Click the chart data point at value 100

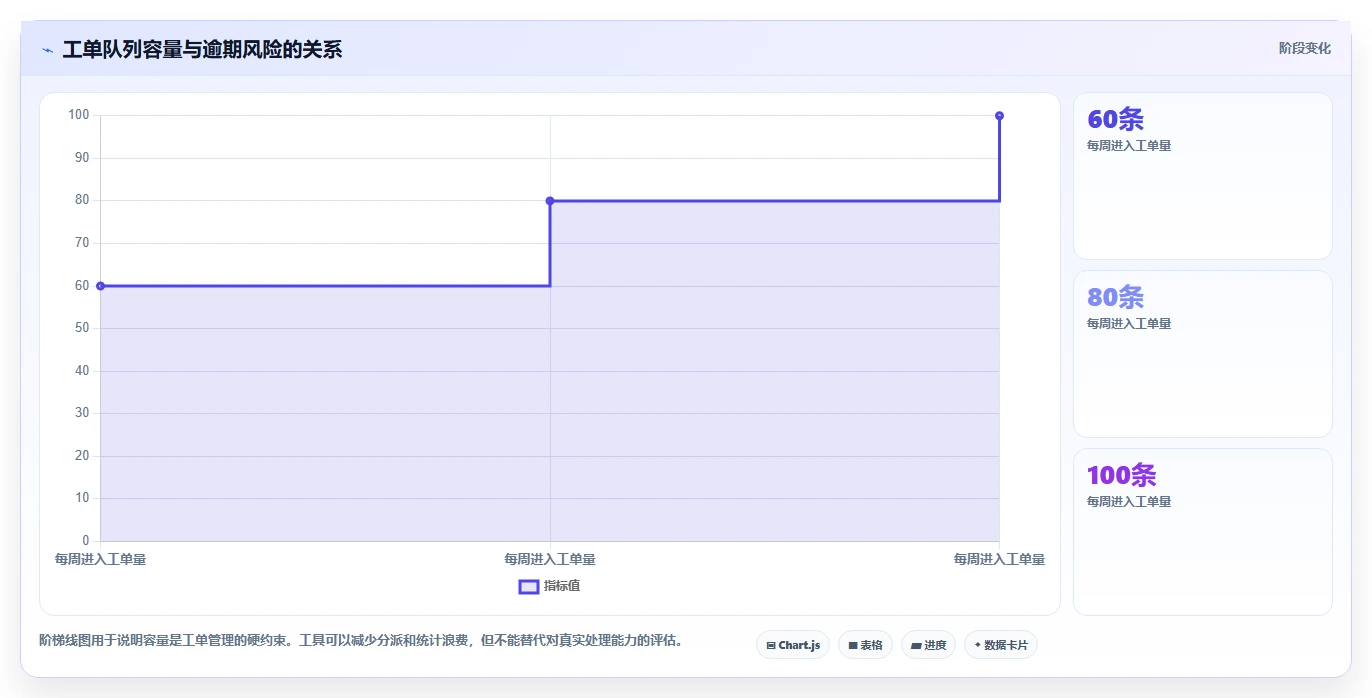pyautogui.click(x=999, y=116)
